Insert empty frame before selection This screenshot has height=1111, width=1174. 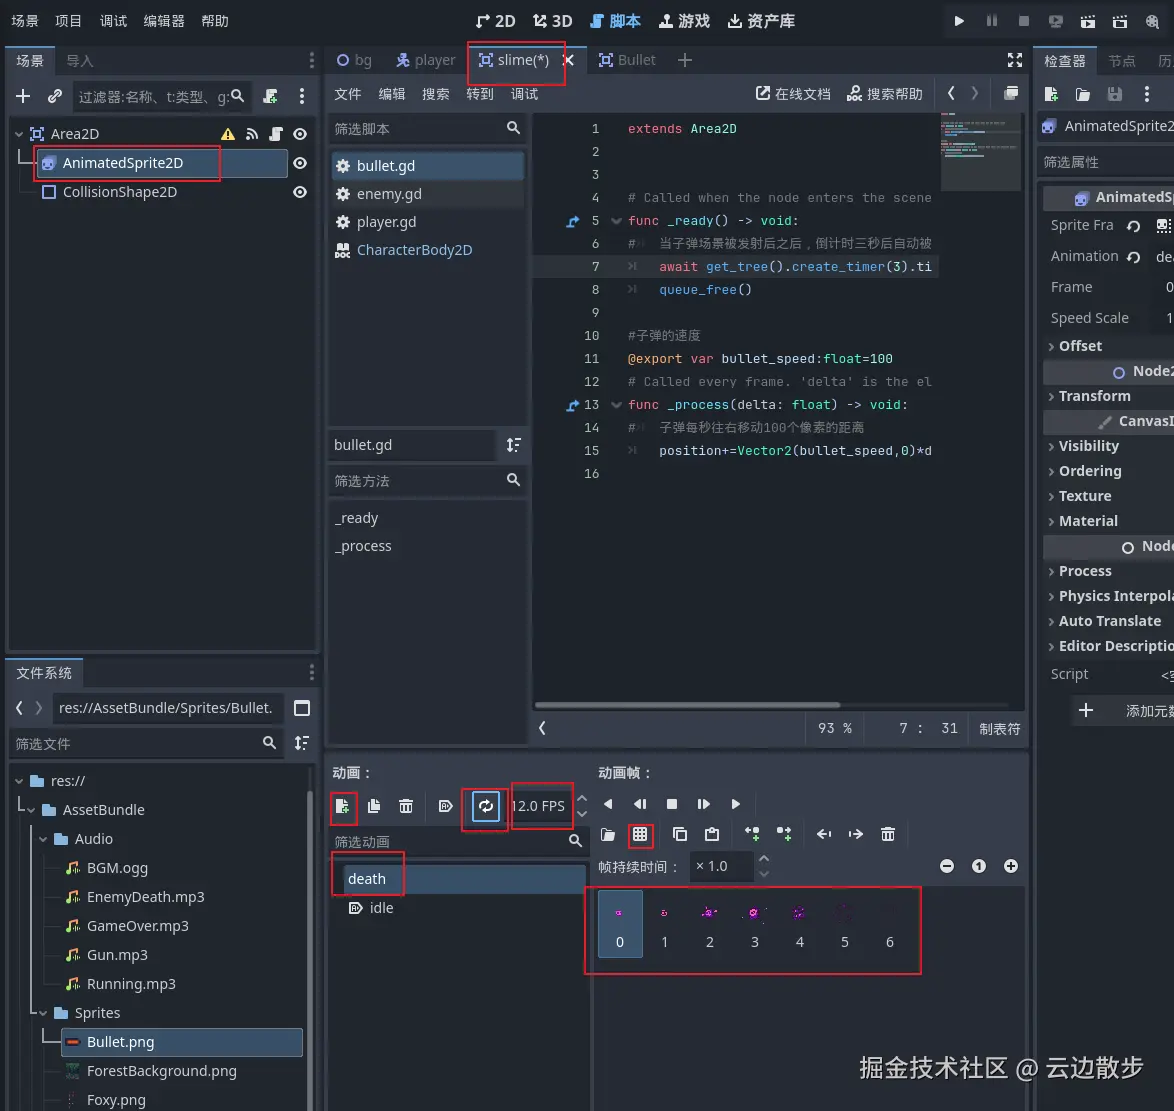(x=752, y=834)
